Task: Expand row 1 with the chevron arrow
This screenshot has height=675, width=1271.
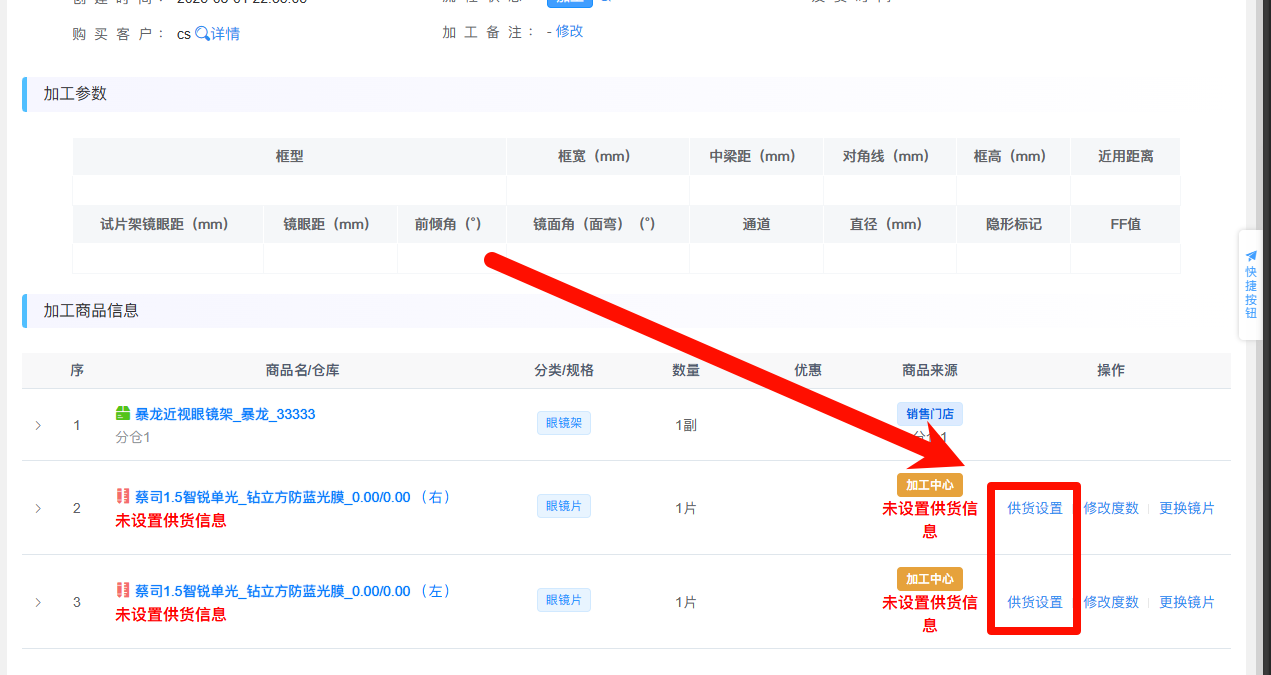Action: (x=38, y=425)
